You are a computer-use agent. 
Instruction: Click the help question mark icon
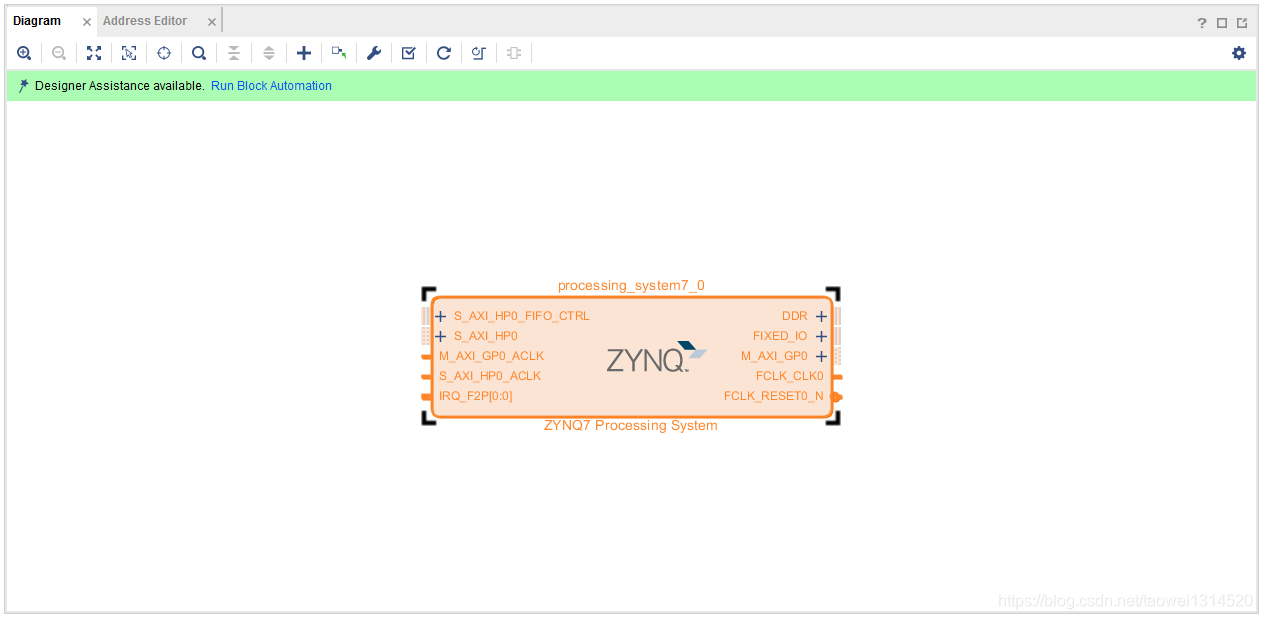(1202, 23)
